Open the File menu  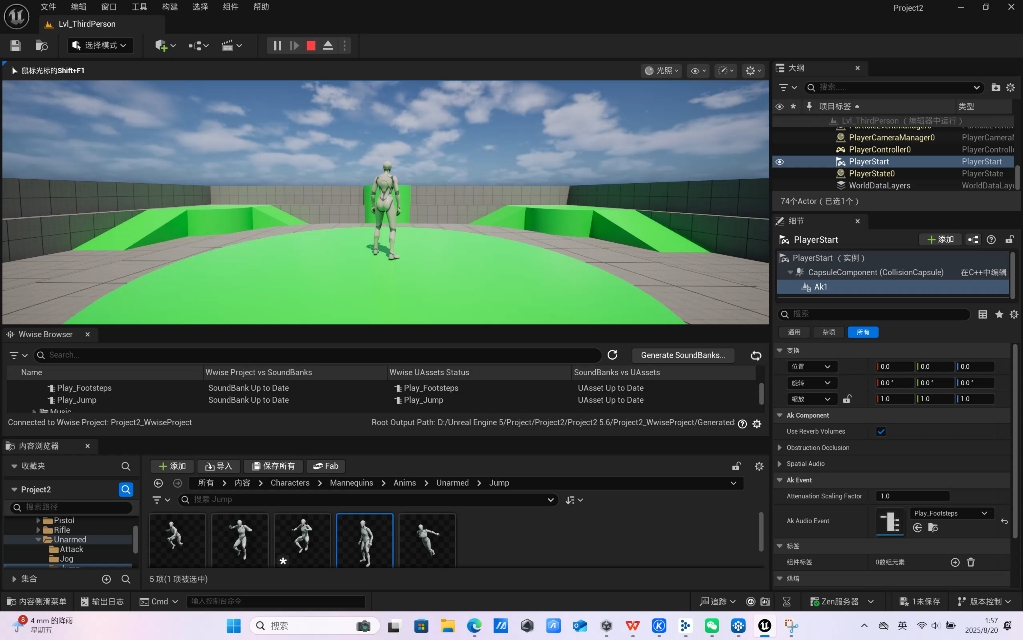(48, 7)
